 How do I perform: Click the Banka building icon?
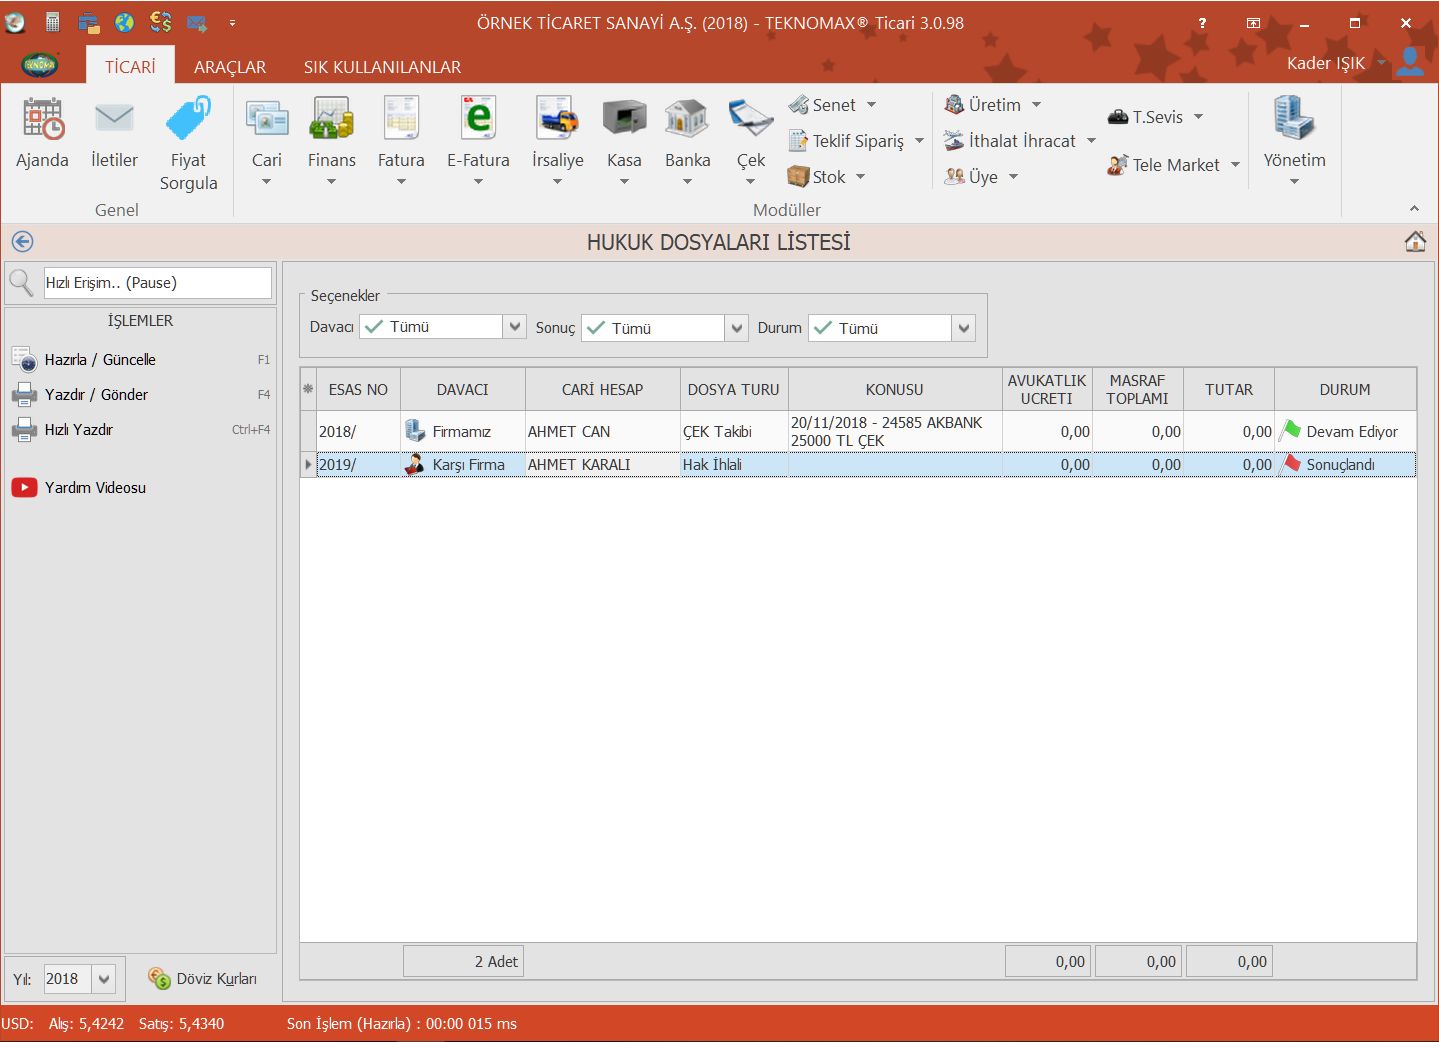(687, 120)
